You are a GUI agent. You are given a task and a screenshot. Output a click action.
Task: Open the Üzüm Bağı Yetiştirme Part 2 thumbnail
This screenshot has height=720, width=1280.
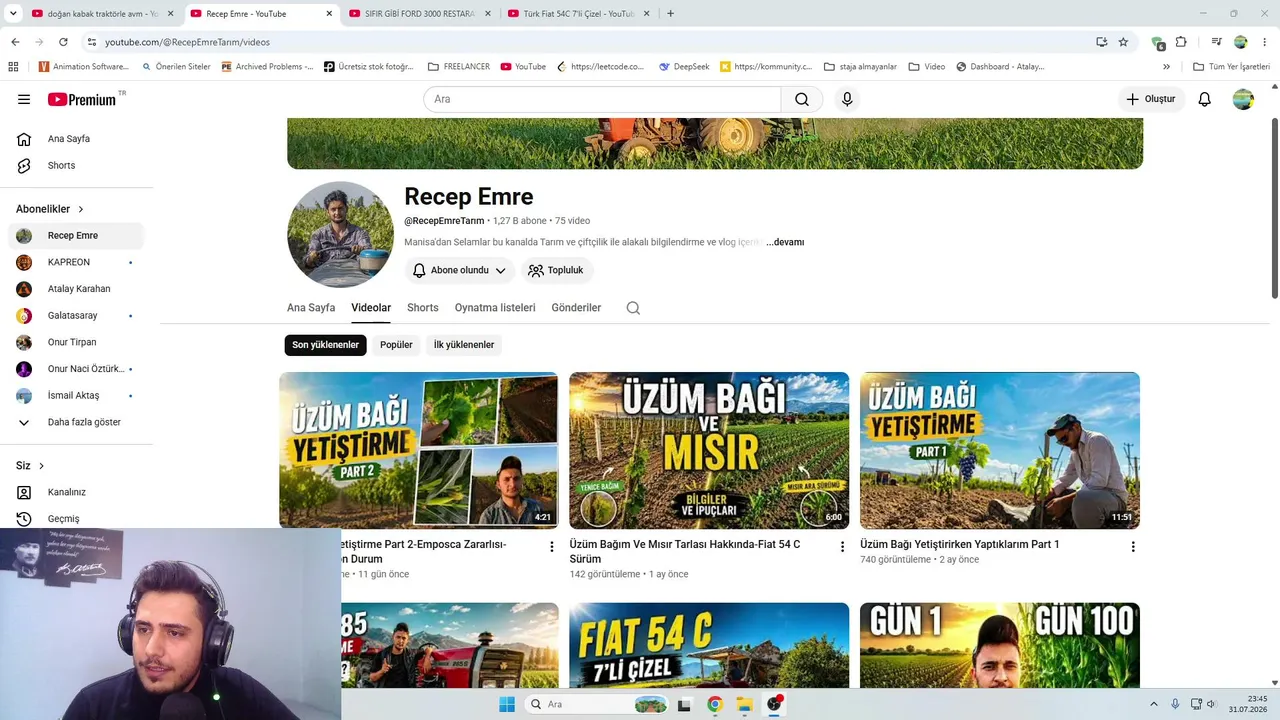(x=419, y=450)
